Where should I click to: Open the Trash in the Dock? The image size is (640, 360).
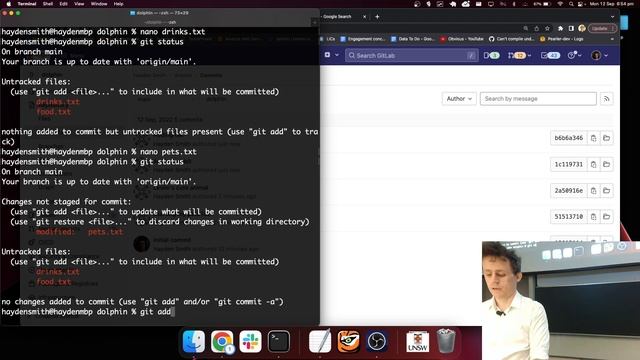click(x=446, y=341)
